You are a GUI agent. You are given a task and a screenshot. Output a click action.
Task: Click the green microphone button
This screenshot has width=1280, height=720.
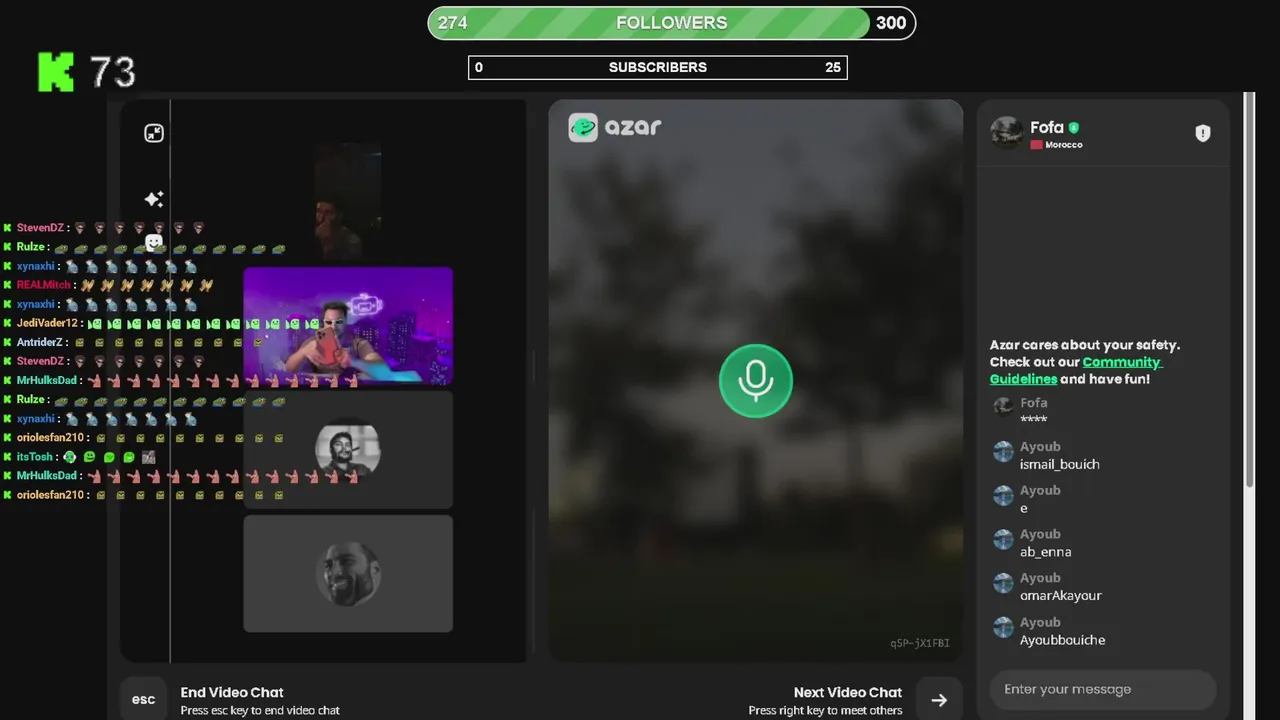755,381
